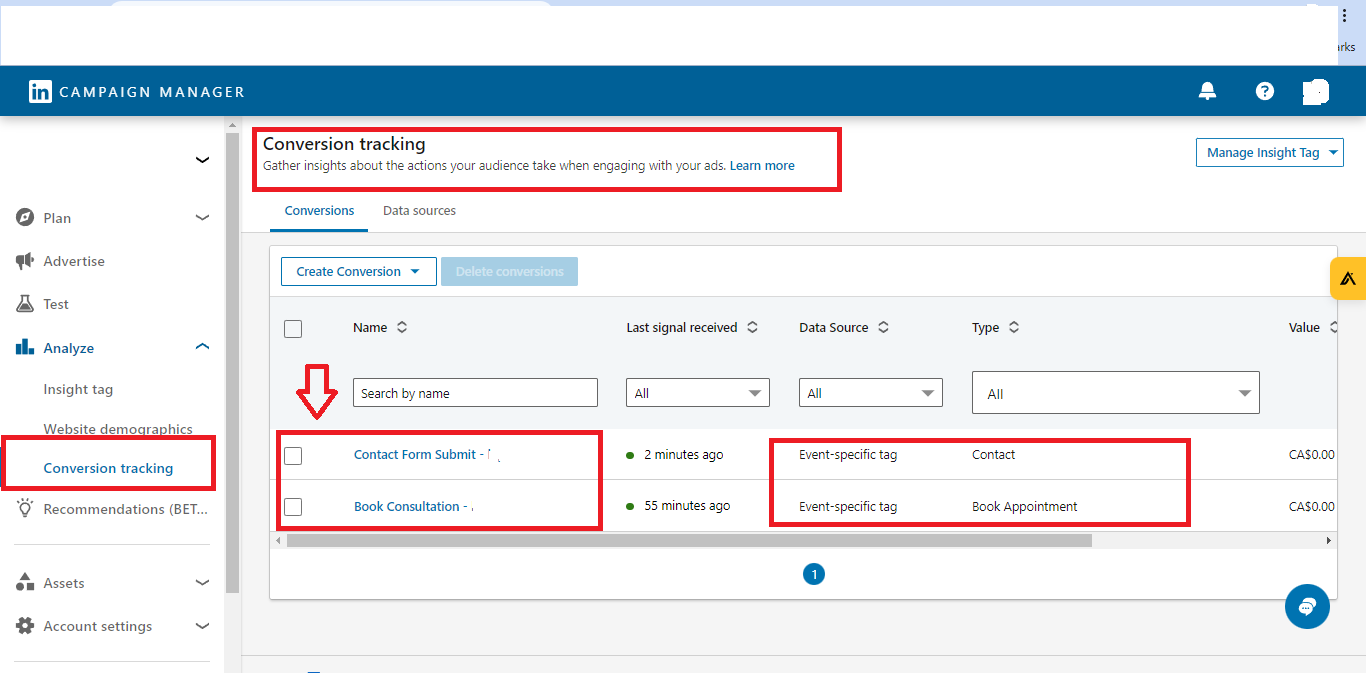Click inside the Search by name field
Image resolution: width=1366 pixels, height=673 pixels.
click(x=475, y=392)
